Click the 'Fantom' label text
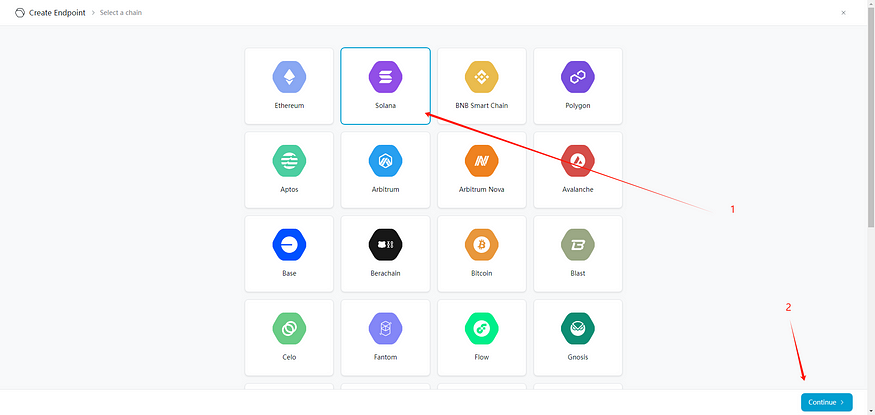 click(386, 357)
